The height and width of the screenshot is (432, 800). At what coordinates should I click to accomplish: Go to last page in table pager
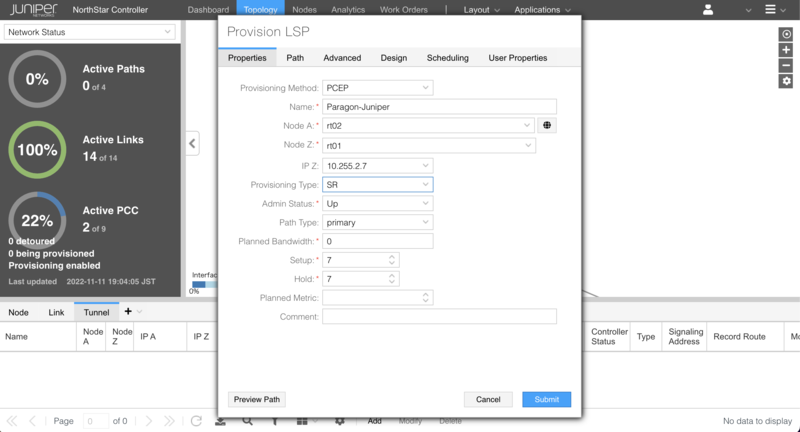point(169,421)
